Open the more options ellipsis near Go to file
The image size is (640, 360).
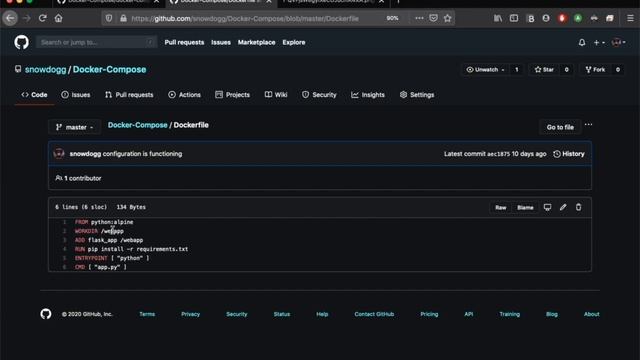coord(588,124)
